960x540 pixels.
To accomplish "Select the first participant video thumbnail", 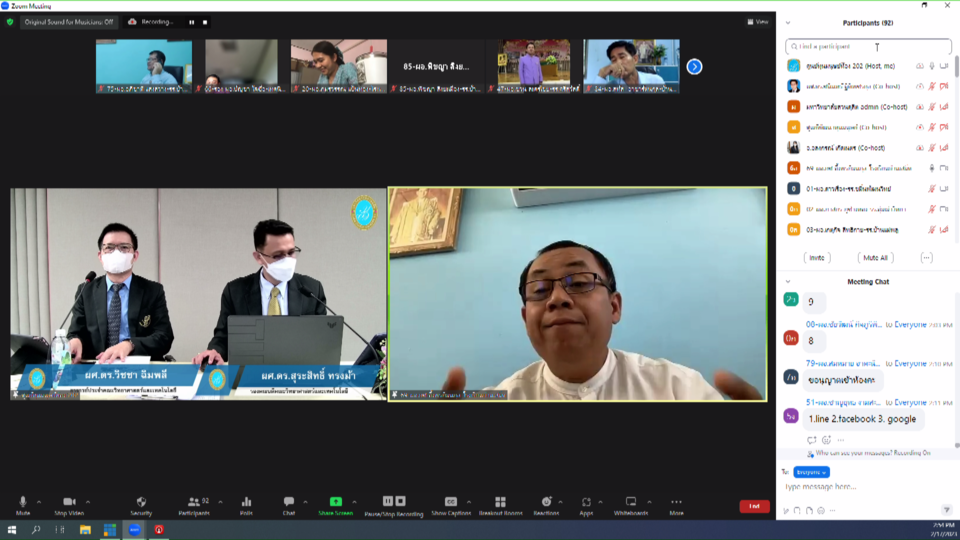I will [144, 66].
